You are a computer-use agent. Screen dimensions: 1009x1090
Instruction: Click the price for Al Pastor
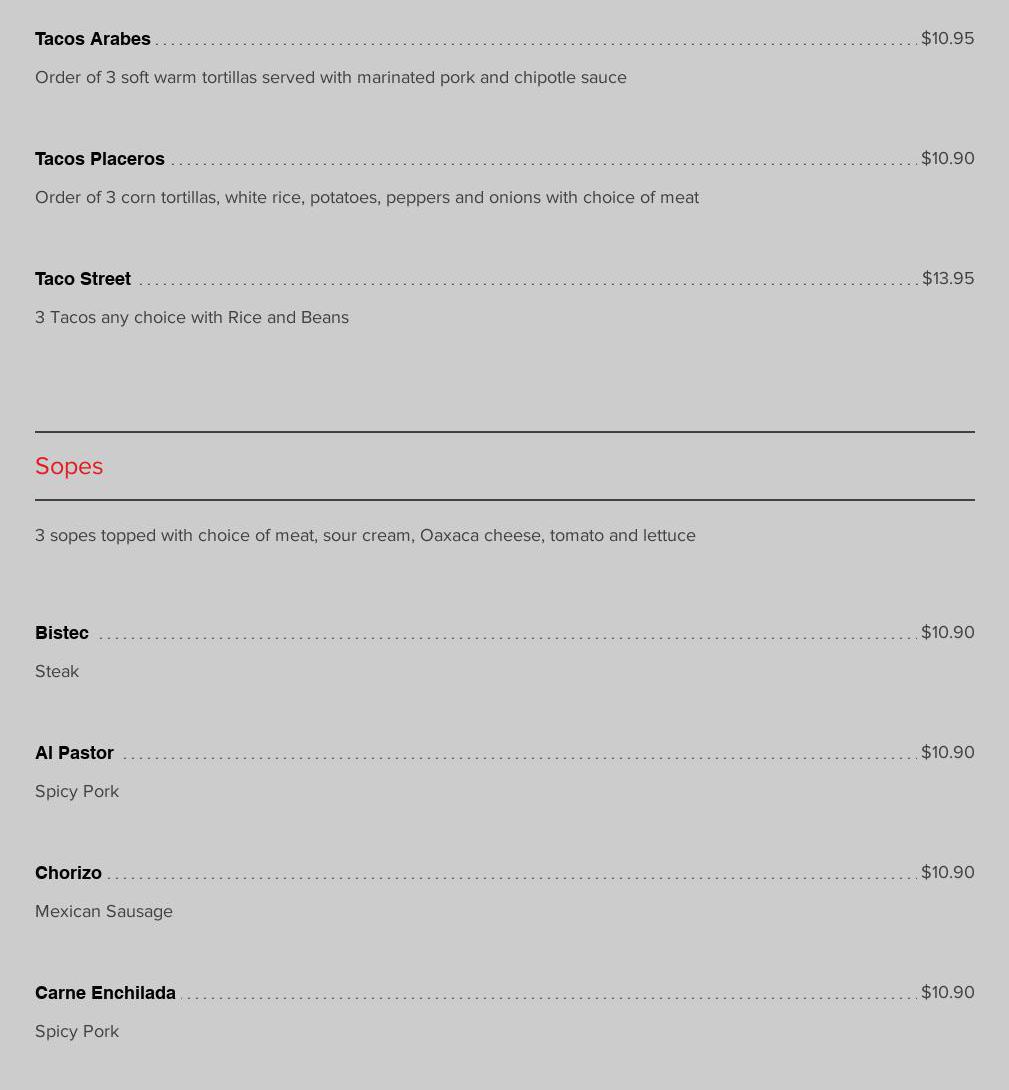tap(947, 752)
